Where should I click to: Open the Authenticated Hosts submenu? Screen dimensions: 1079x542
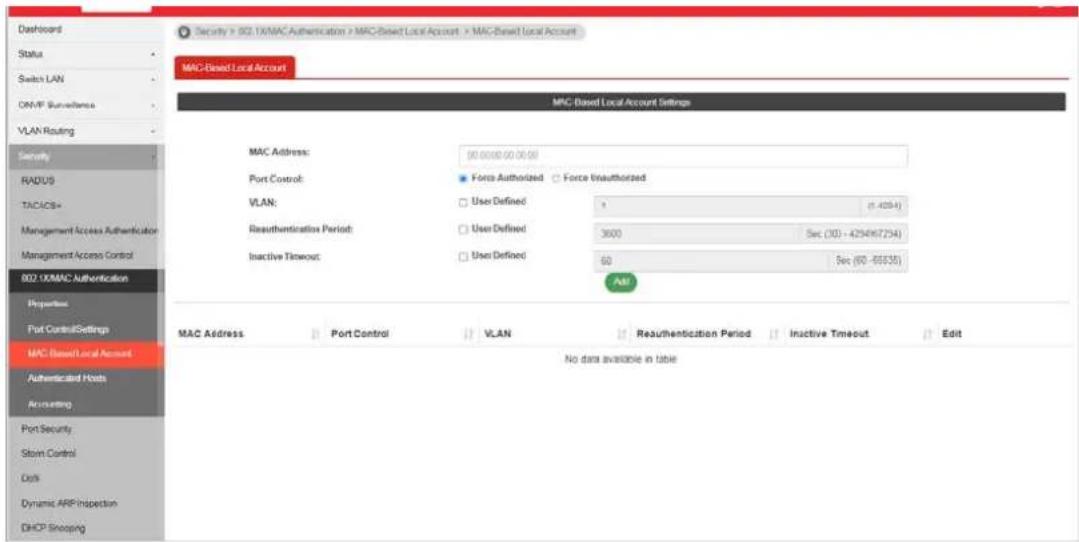click(x=86, y=378)
